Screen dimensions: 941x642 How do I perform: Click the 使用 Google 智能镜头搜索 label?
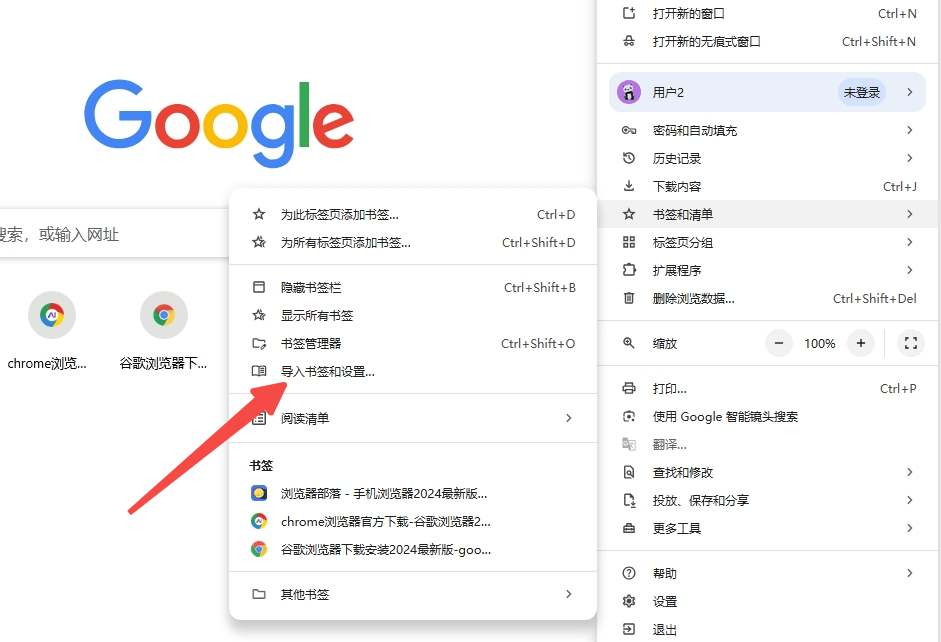(725, 416)
